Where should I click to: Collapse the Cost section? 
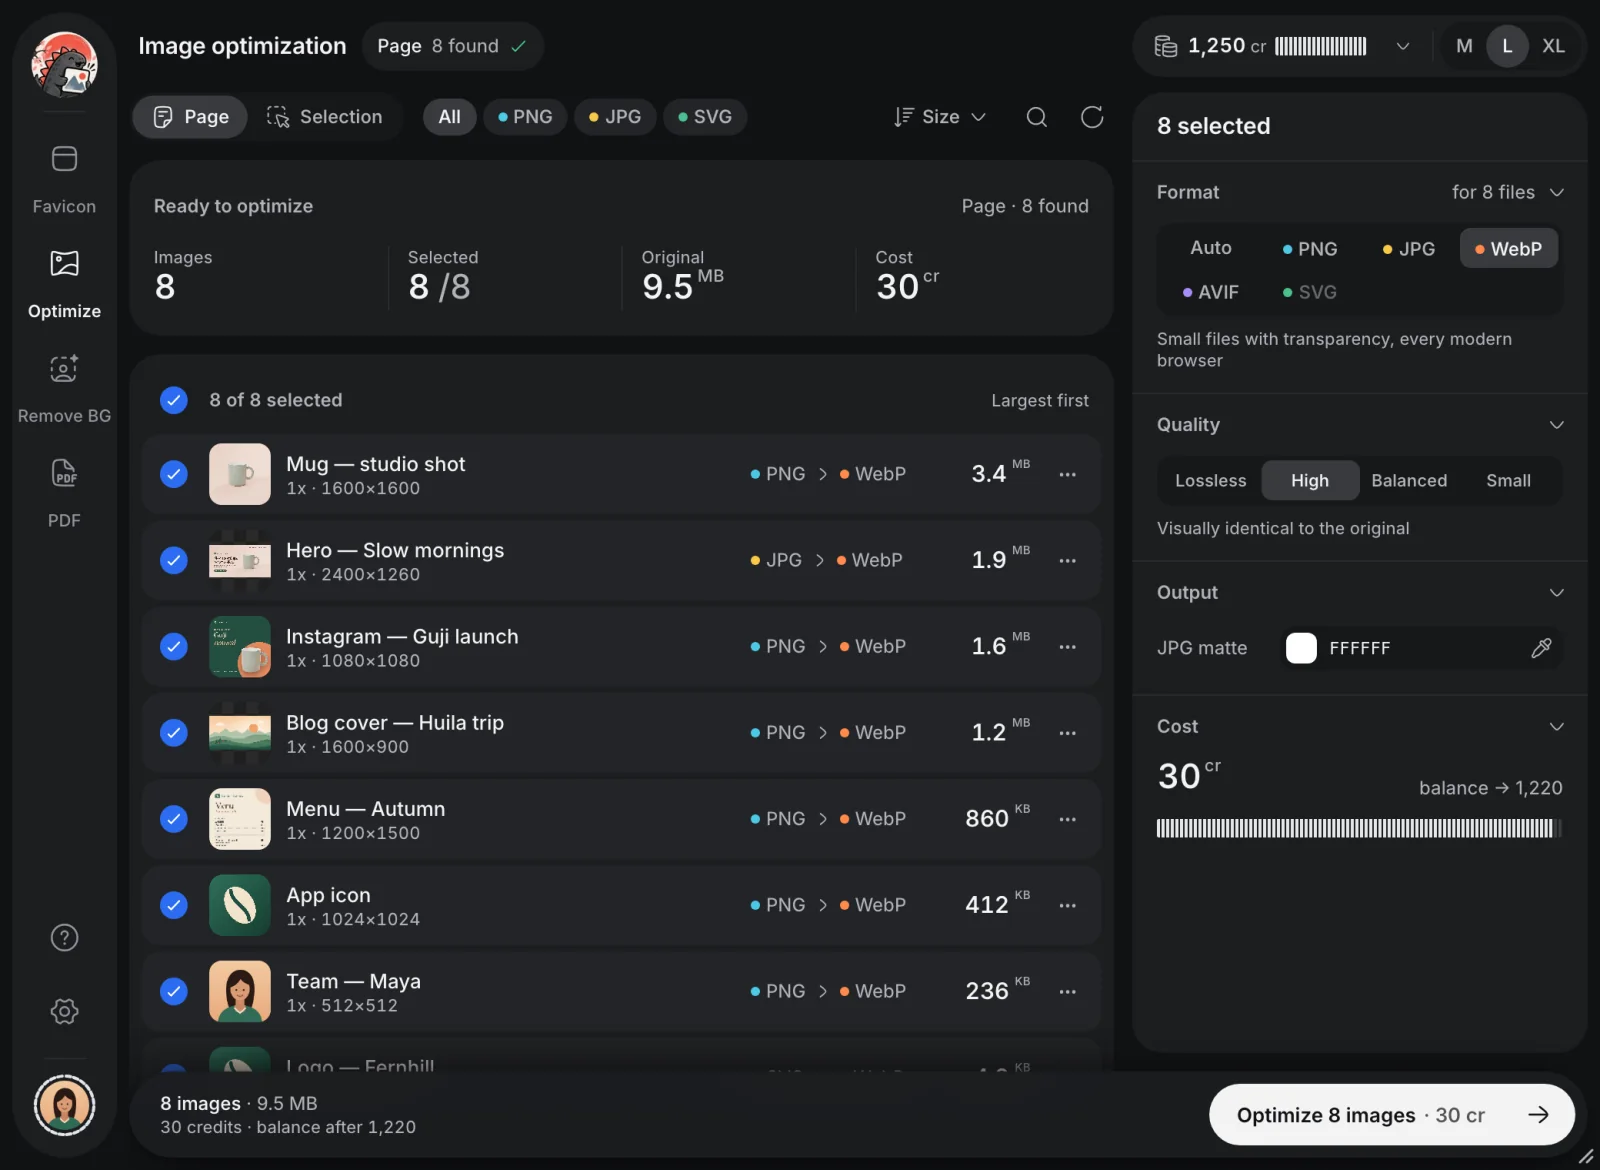pos(1556,727)
